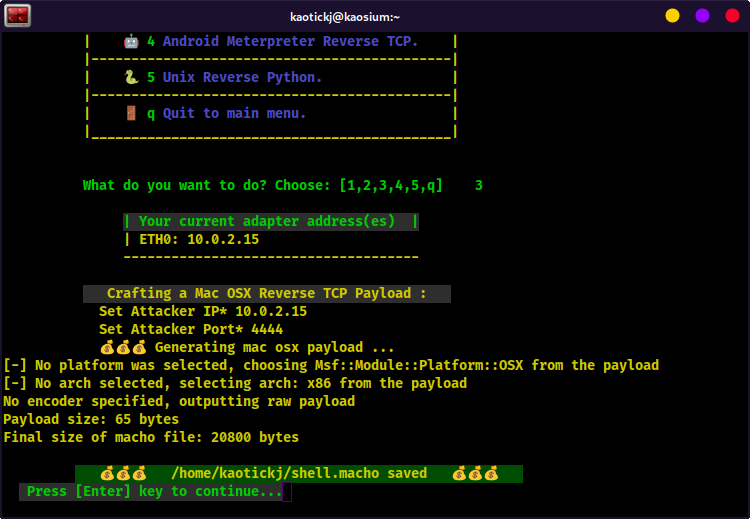Click 'Set Attacker Port* 4444' line
Screen dimensions: 750x519
(x=191, y=329)
